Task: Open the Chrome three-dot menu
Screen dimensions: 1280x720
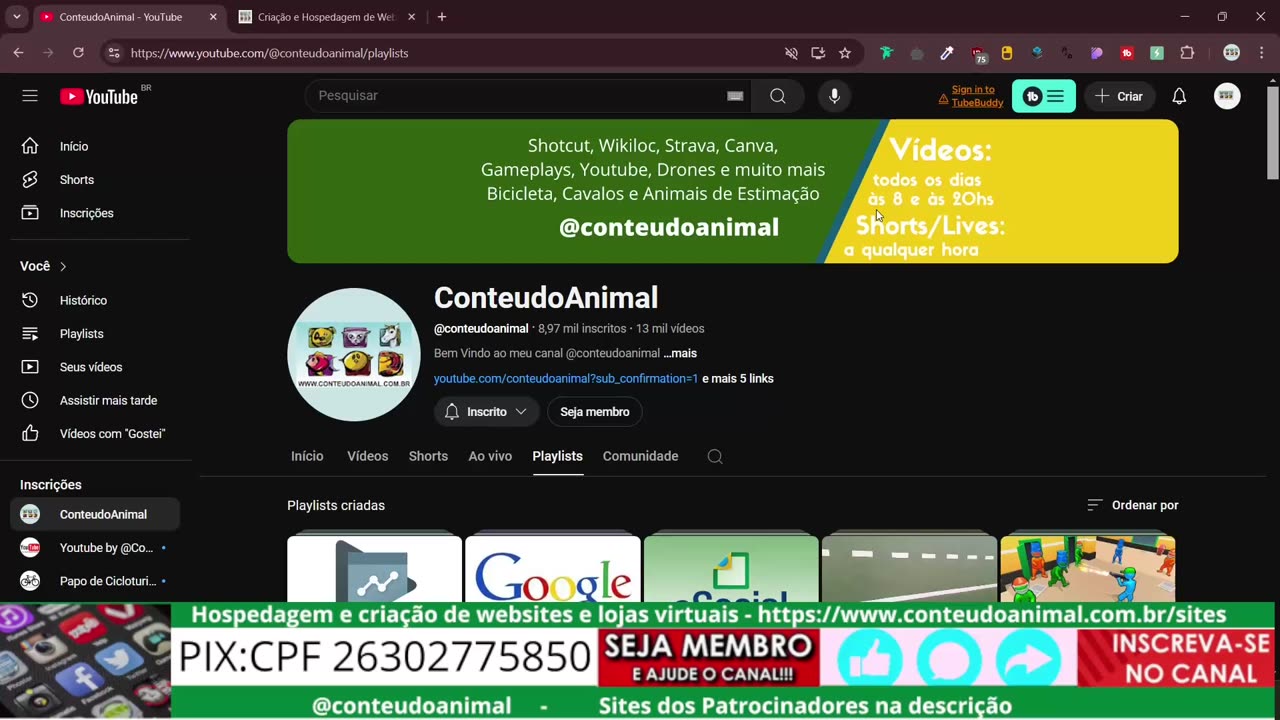Action: [x=1260, y=53]
